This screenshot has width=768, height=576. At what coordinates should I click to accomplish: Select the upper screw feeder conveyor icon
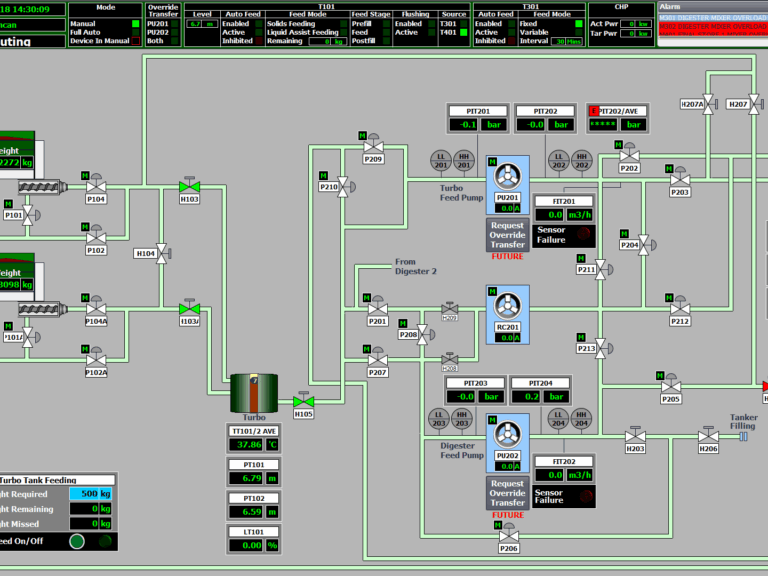(x=43, y=187)
